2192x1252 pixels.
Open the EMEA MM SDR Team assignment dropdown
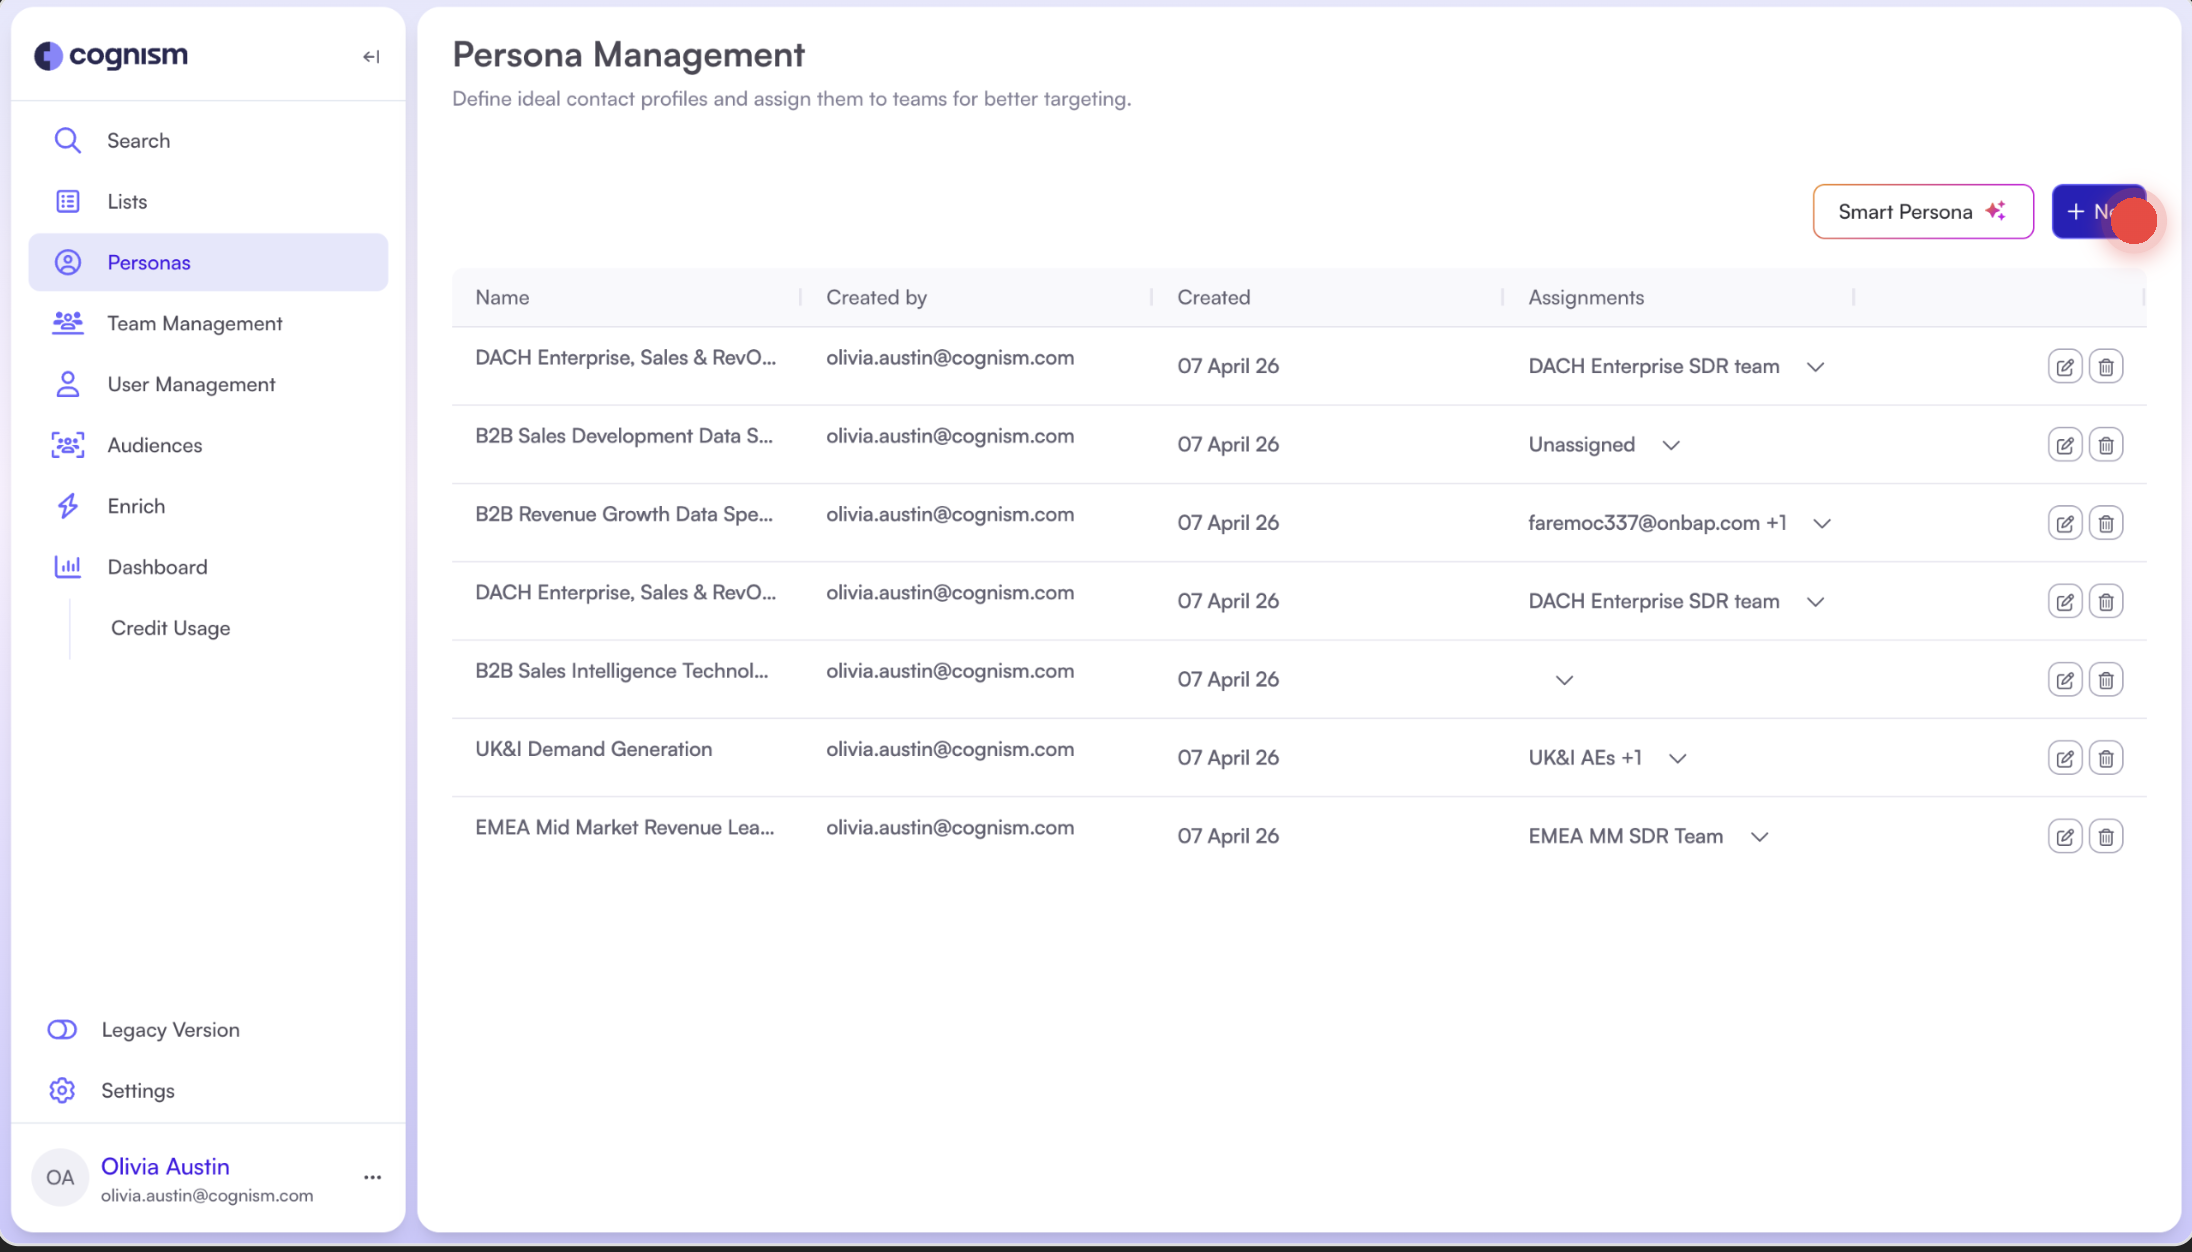point(1759,836)
